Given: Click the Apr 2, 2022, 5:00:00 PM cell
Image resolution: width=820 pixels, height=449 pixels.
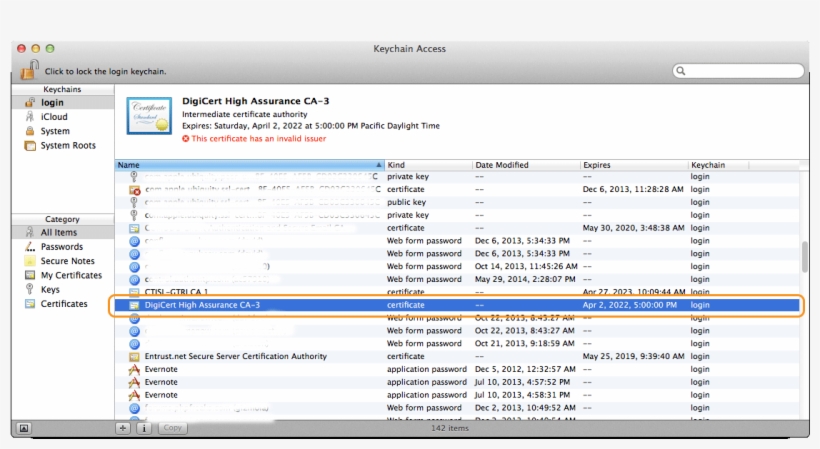Looking at the screenshot, I should 630,305.
